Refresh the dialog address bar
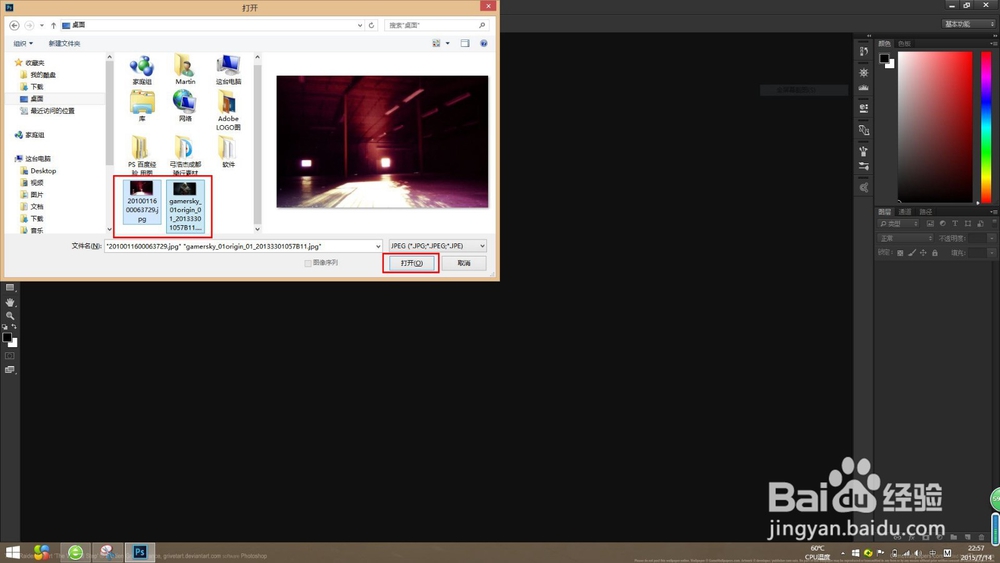The height and width of the screenshot is (563, 1000). pyautogui.click(x=371, y=25)
